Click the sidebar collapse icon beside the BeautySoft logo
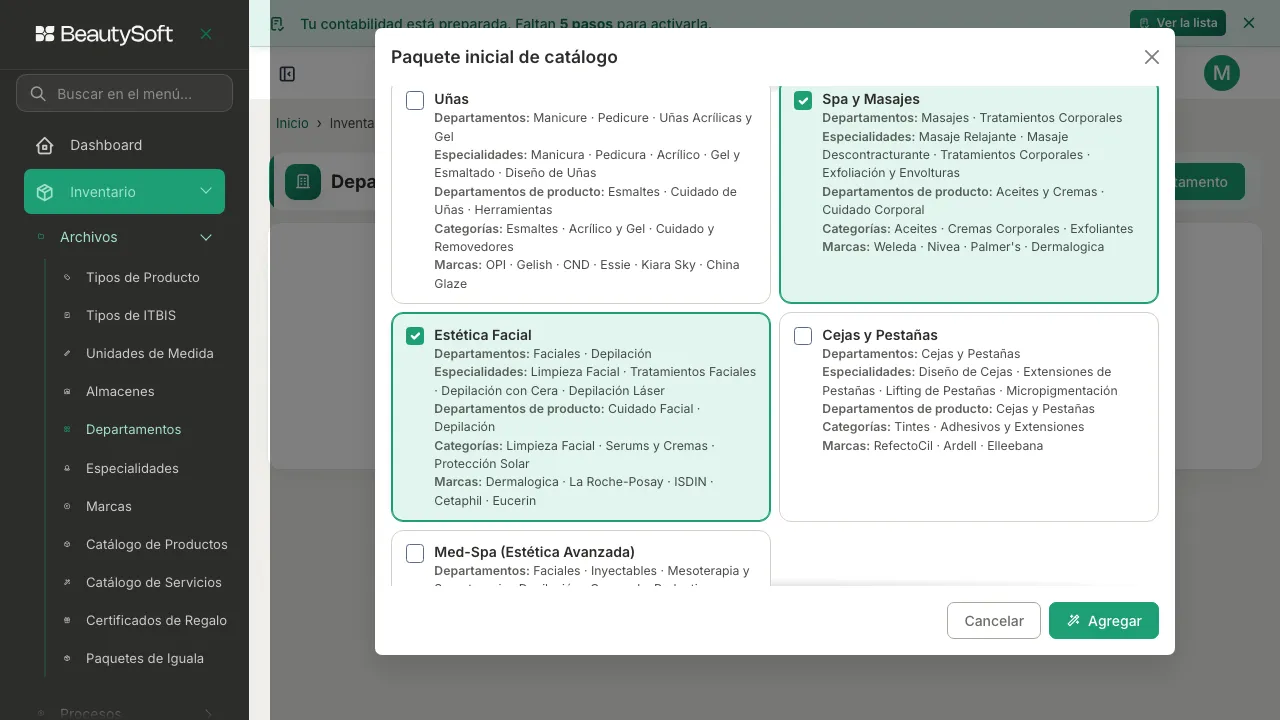1280x720 pixels. click(206, 34)
